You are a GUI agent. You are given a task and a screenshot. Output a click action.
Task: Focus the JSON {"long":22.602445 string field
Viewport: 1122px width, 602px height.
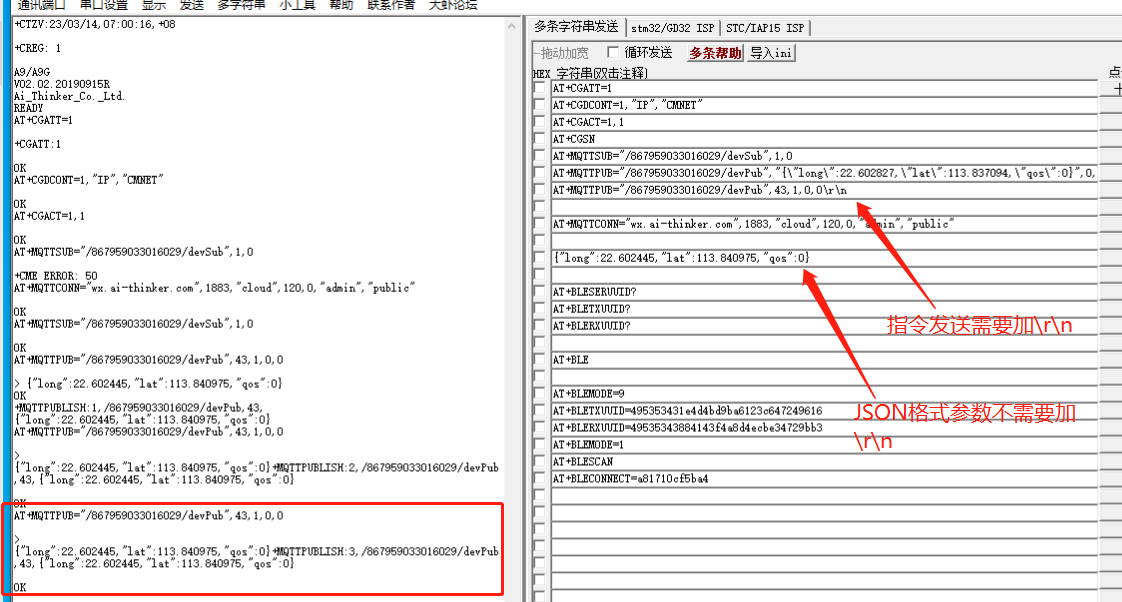[824, 258]
